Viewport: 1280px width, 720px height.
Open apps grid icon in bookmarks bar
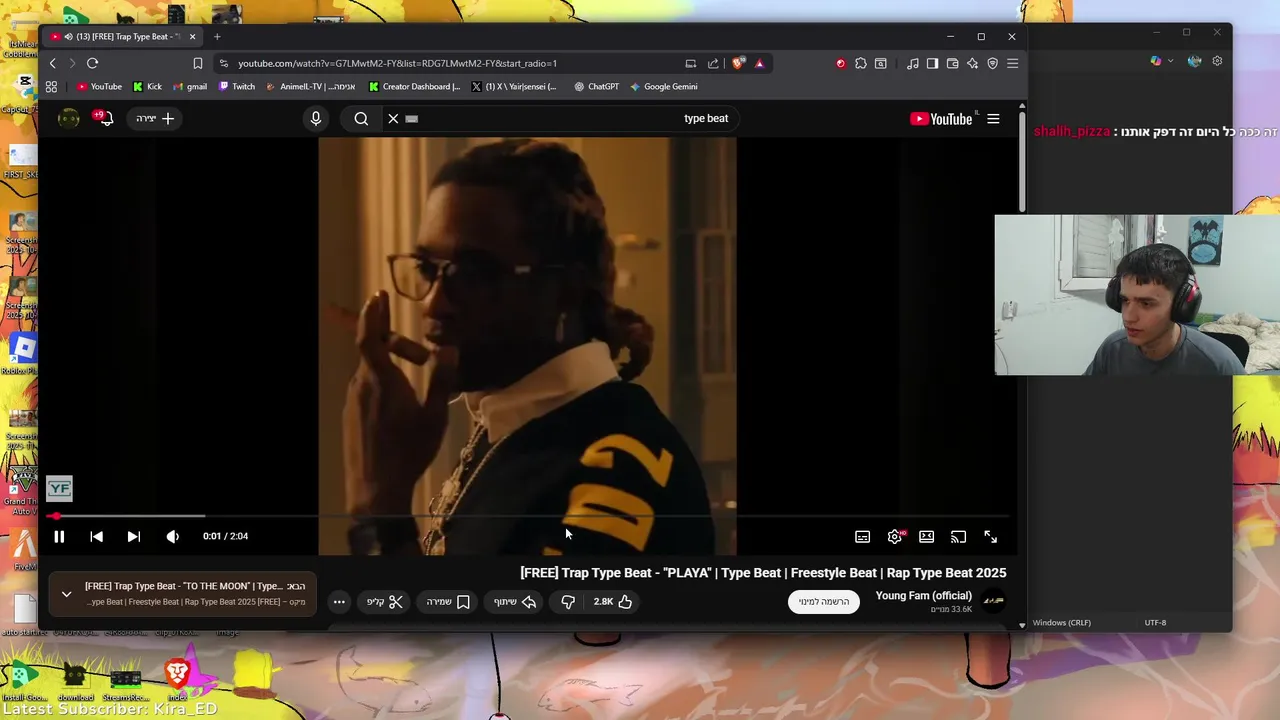pos(51,87)
